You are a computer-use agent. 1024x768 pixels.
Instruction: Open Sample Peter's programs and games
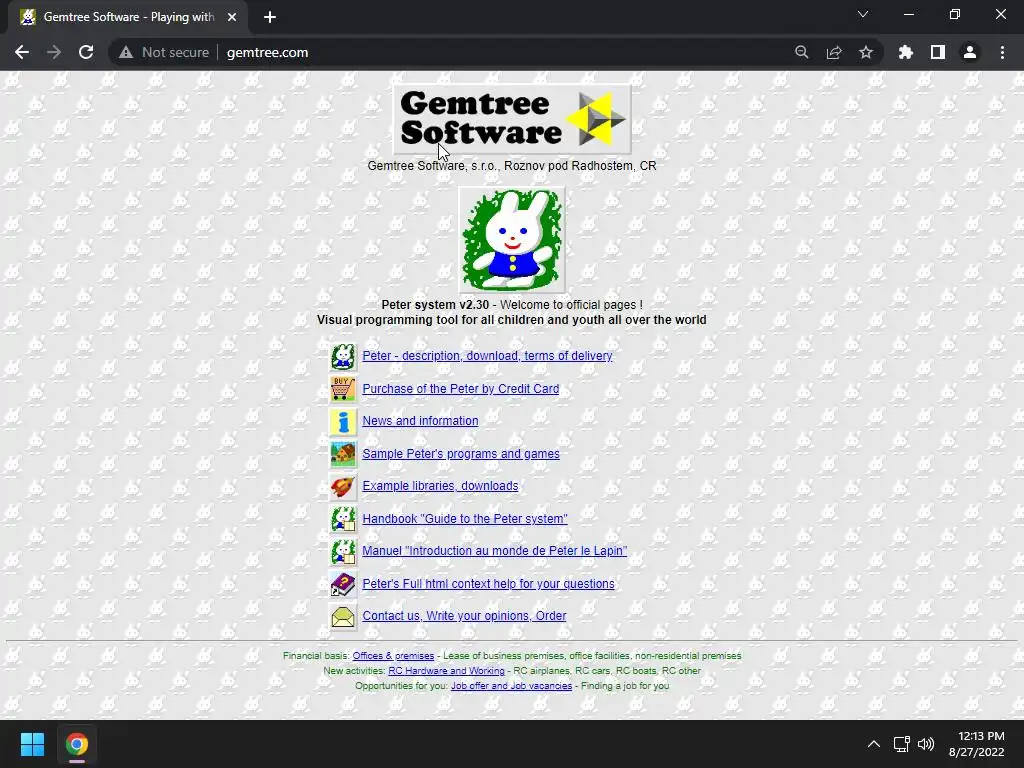pyautogui.click(x=460, y=454)
